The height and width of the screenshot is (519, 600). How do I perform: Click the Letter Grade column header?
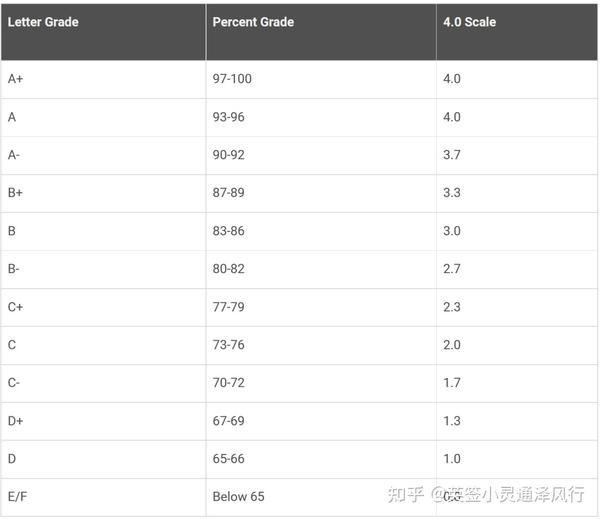tap(43, 22)
